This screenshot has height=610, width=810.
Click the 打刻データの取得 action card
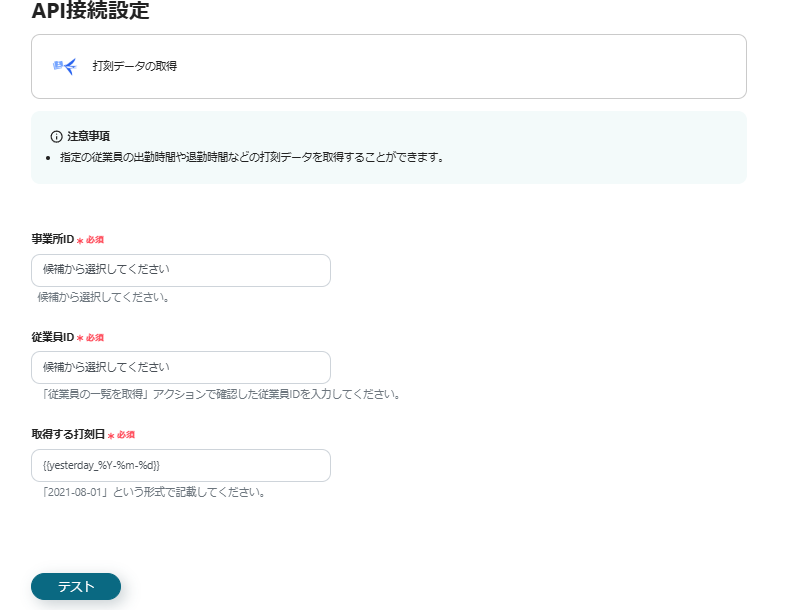coord(390,66)
